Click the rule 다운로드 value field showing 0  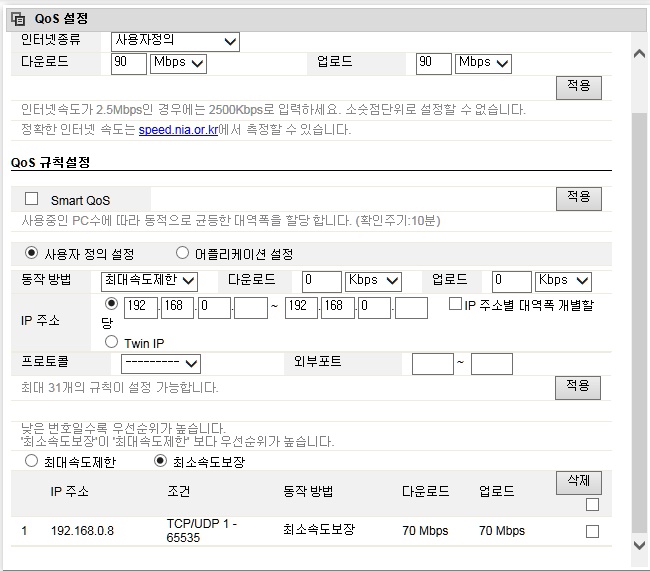322,282
